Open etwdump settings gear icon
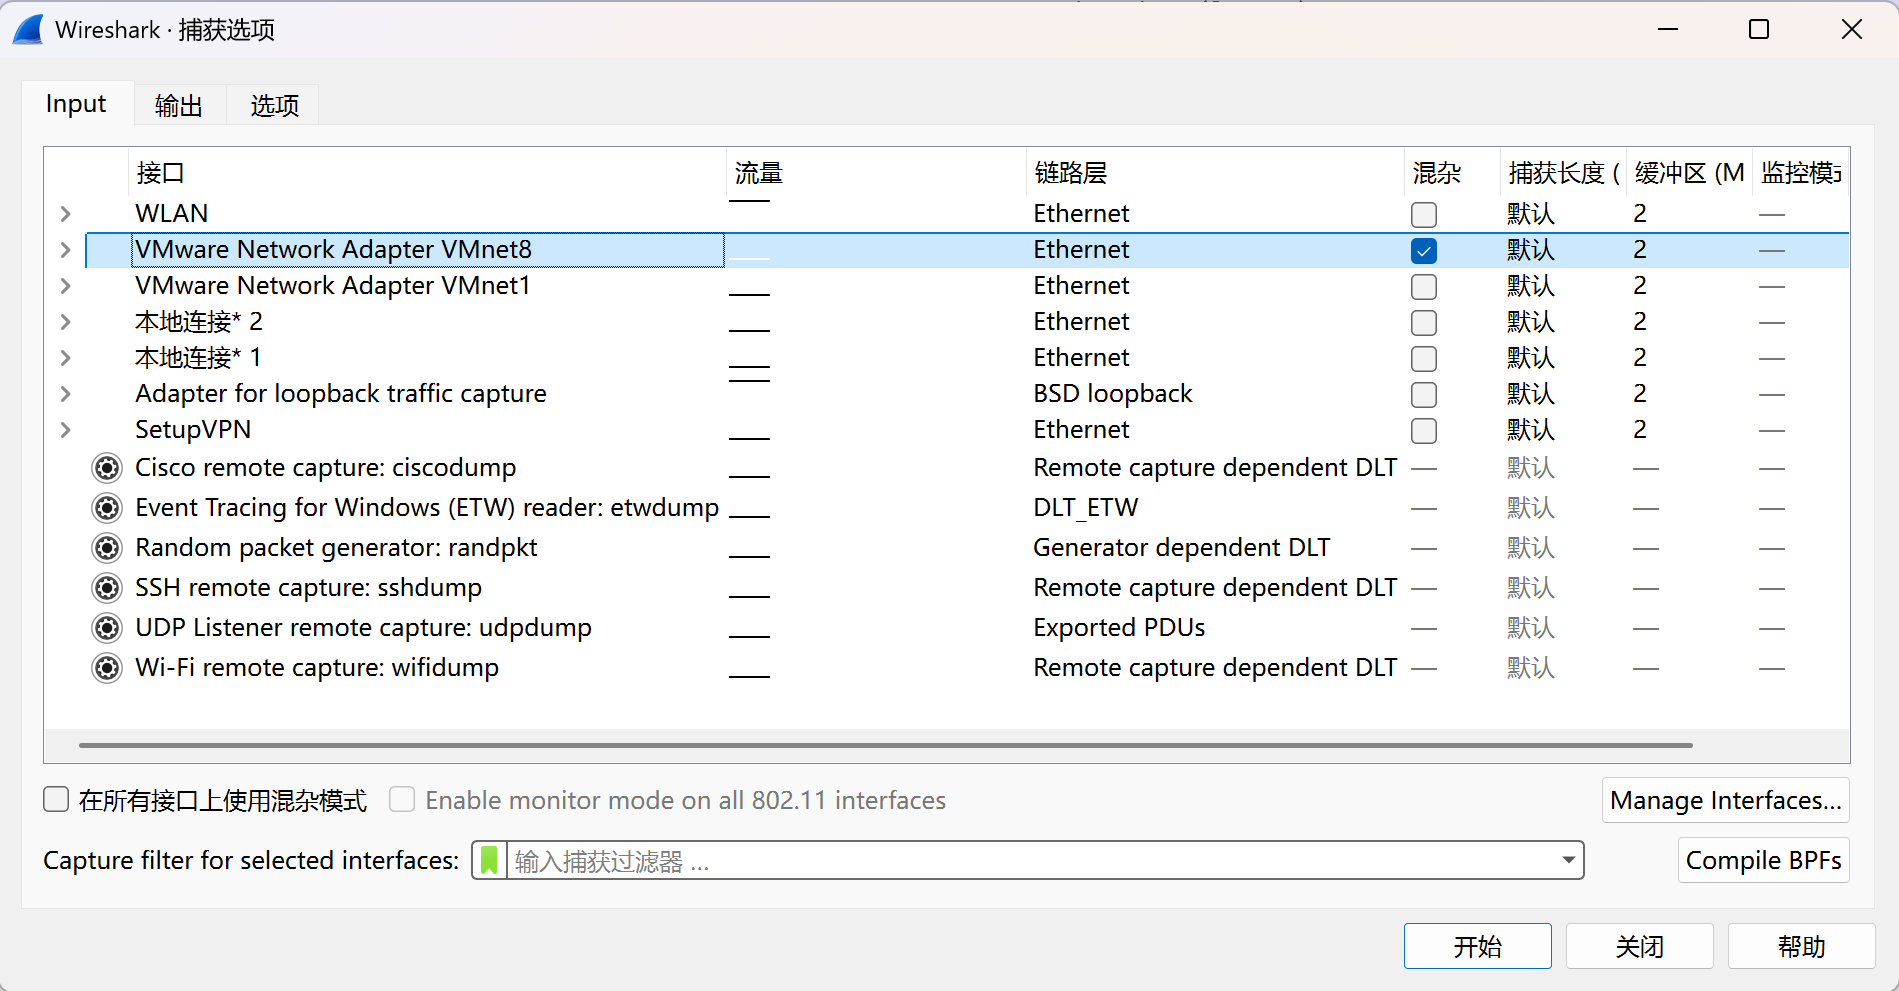 107,508
